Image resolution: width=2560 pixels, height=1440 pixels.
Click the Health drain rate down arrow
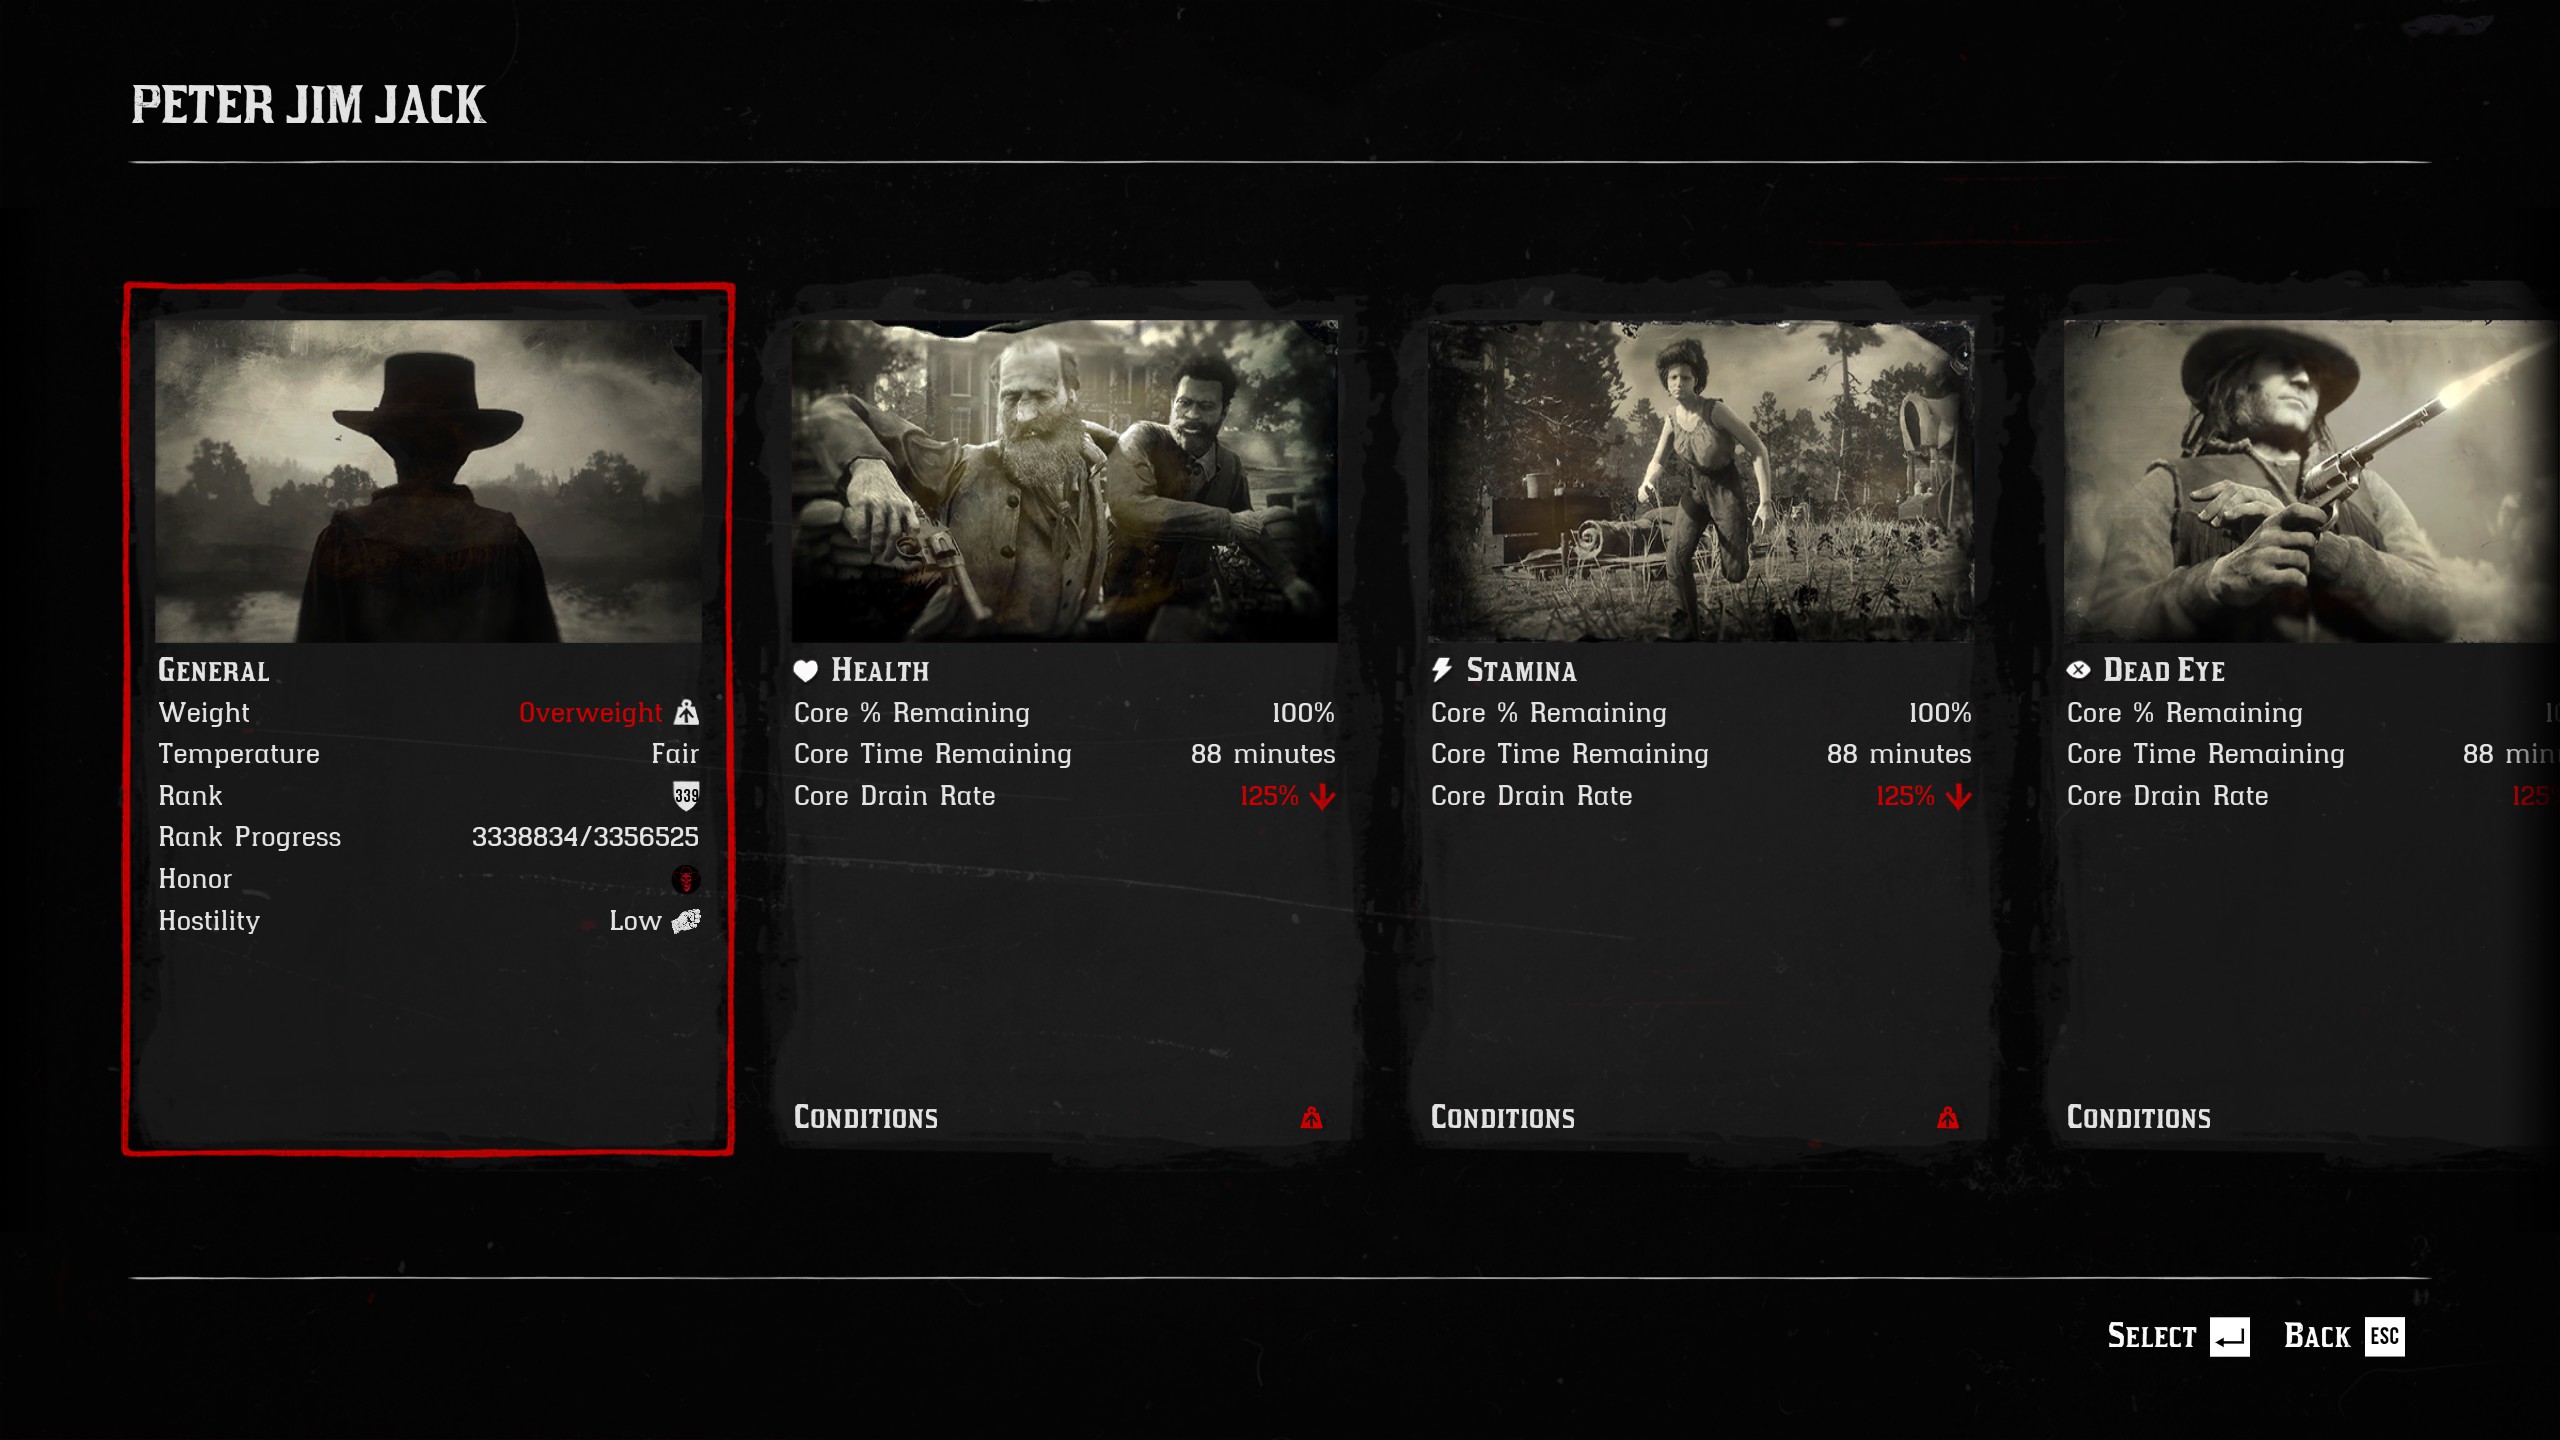tap(1322, 796)
